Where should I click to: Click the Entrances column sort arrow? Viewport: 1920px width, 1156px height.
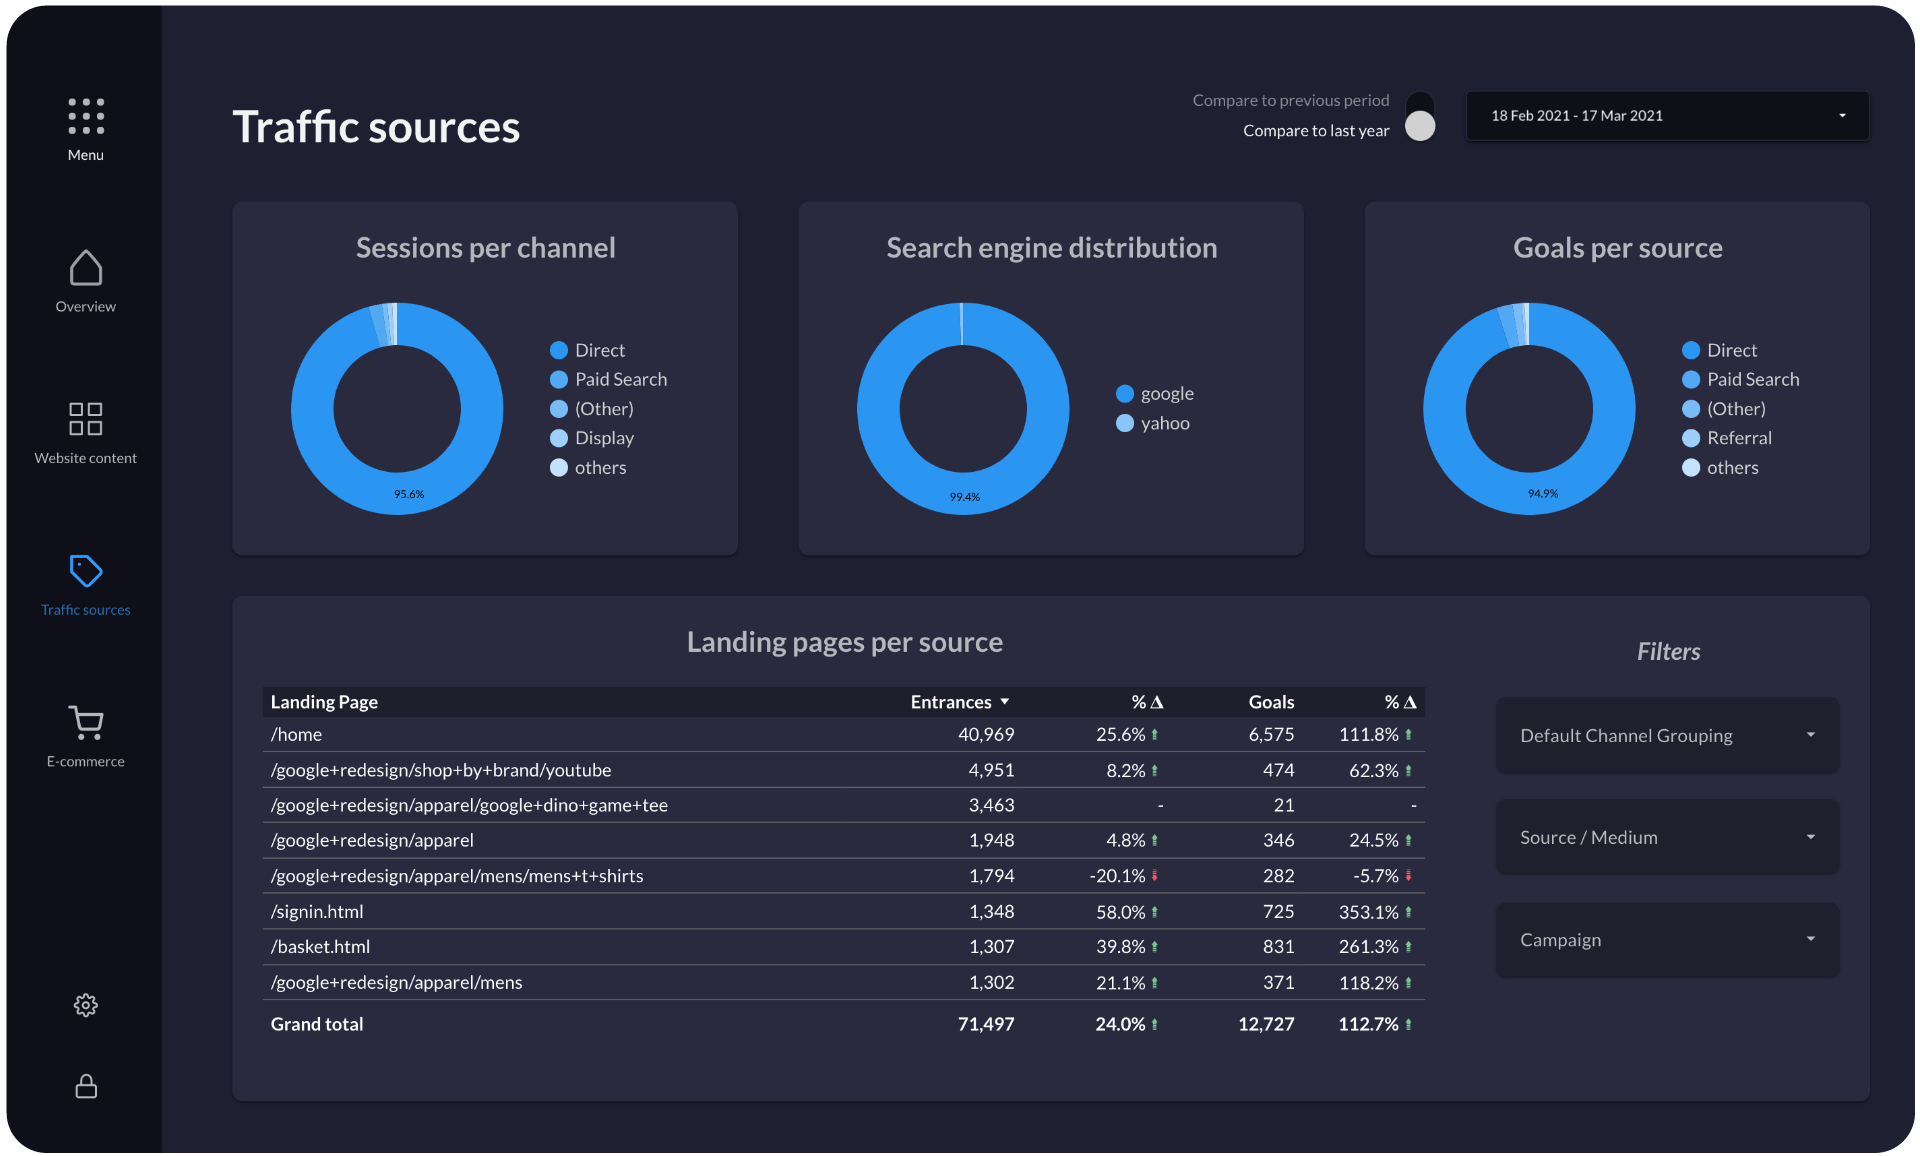point(1006,701)
